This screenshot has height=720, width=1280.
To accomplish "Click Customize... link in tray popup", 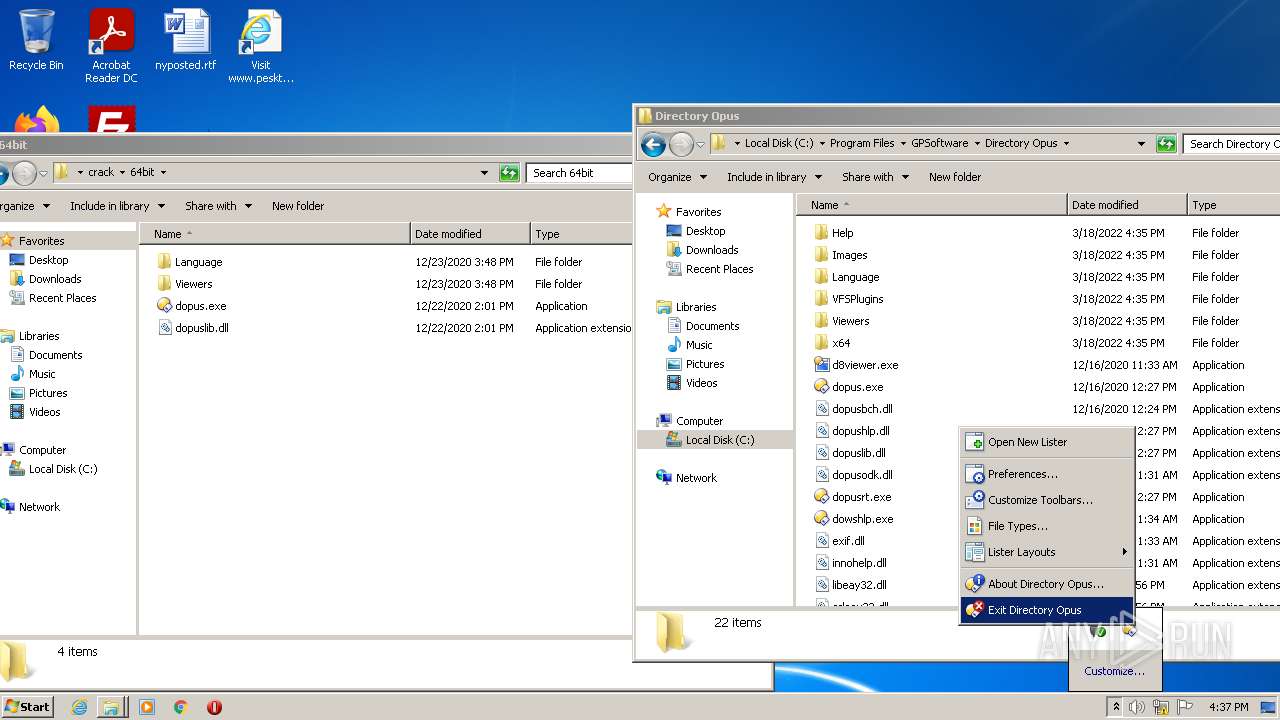I will pyautogui.click(x=1114, y=671).
